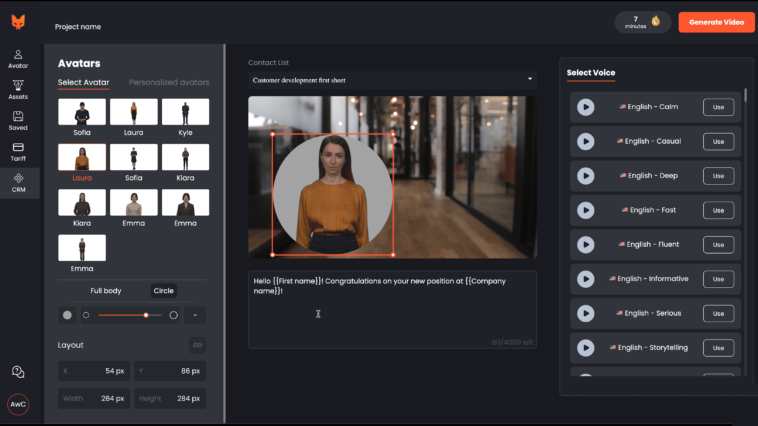The width and height of the screenshot is (758, 426).
Task: Play the English - Calm voice preview
Action: tap(586, 107)
